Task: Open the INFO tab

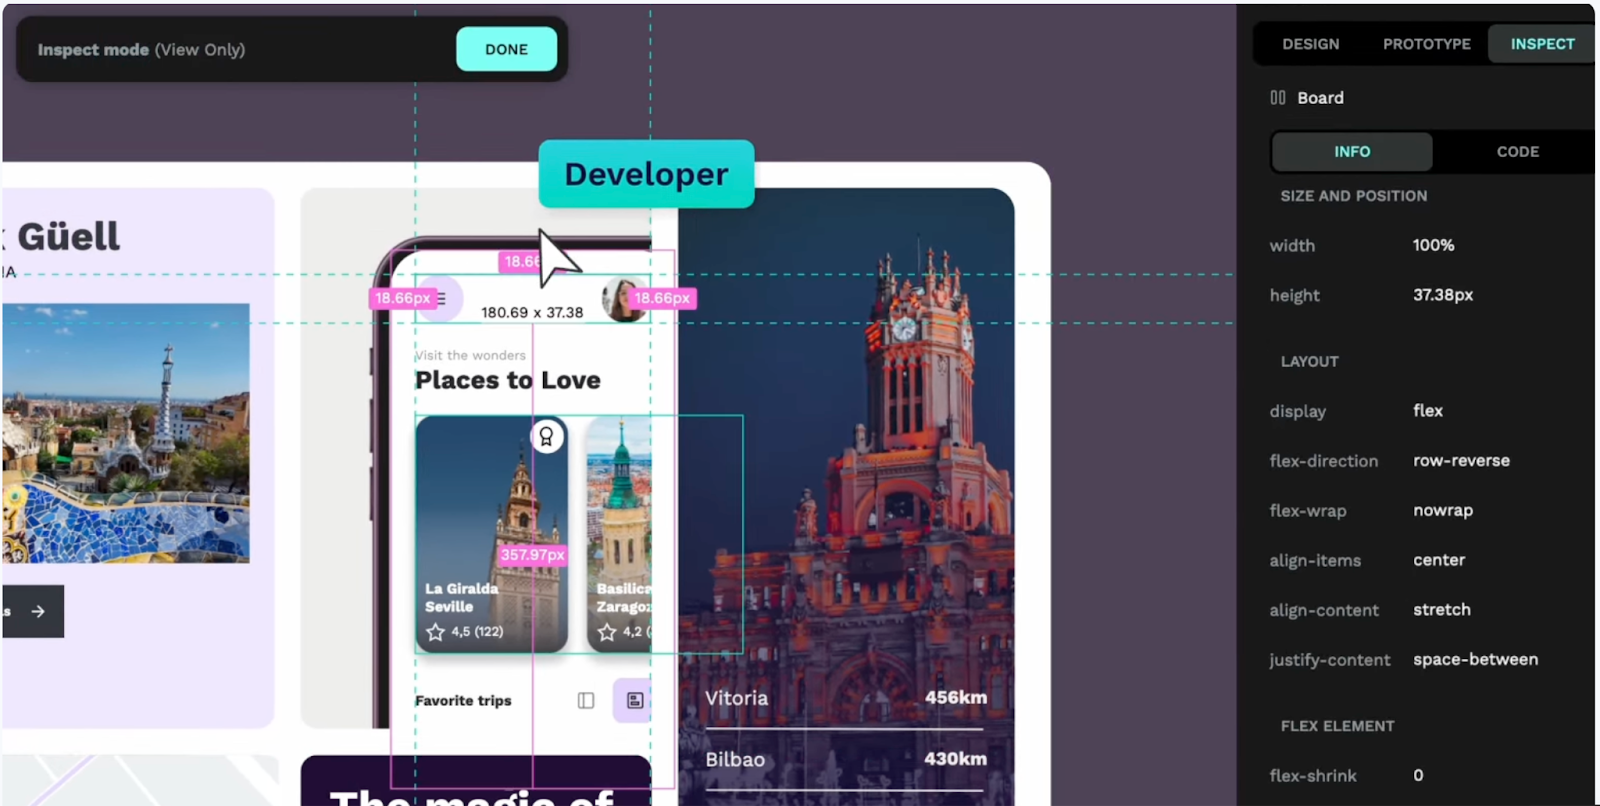Action: (1352, 152)
